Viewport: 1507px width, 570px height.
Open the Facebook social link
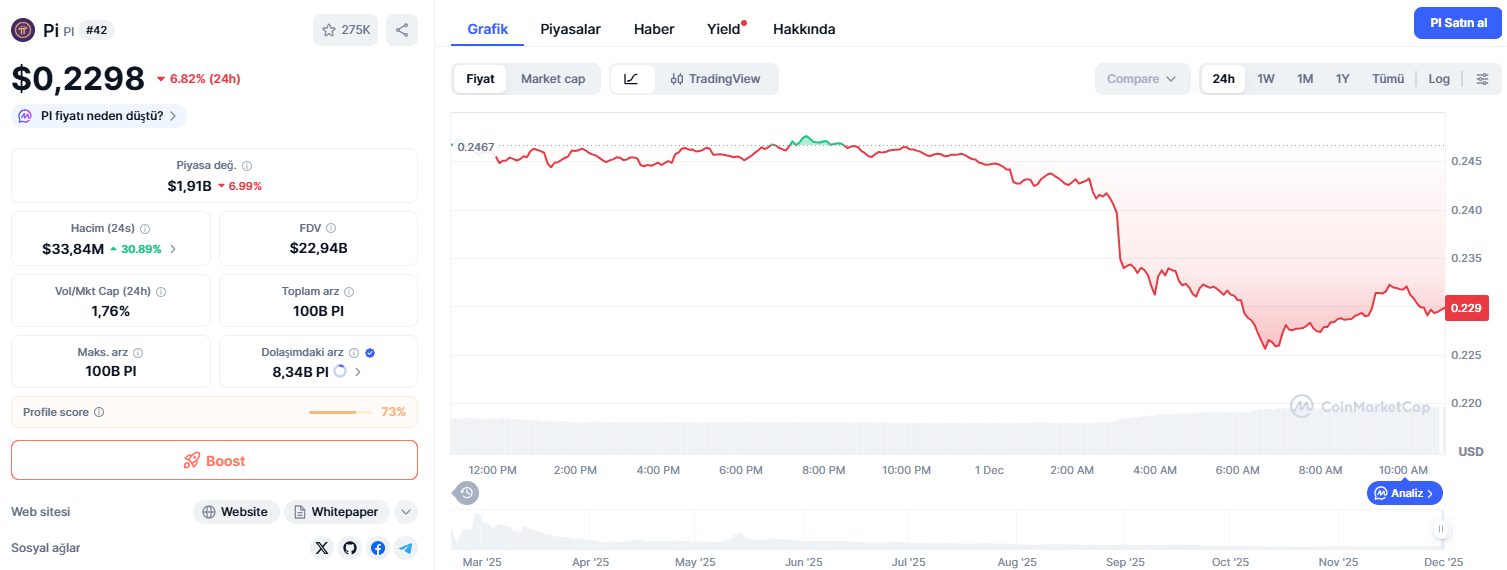[x=378, y=548]
